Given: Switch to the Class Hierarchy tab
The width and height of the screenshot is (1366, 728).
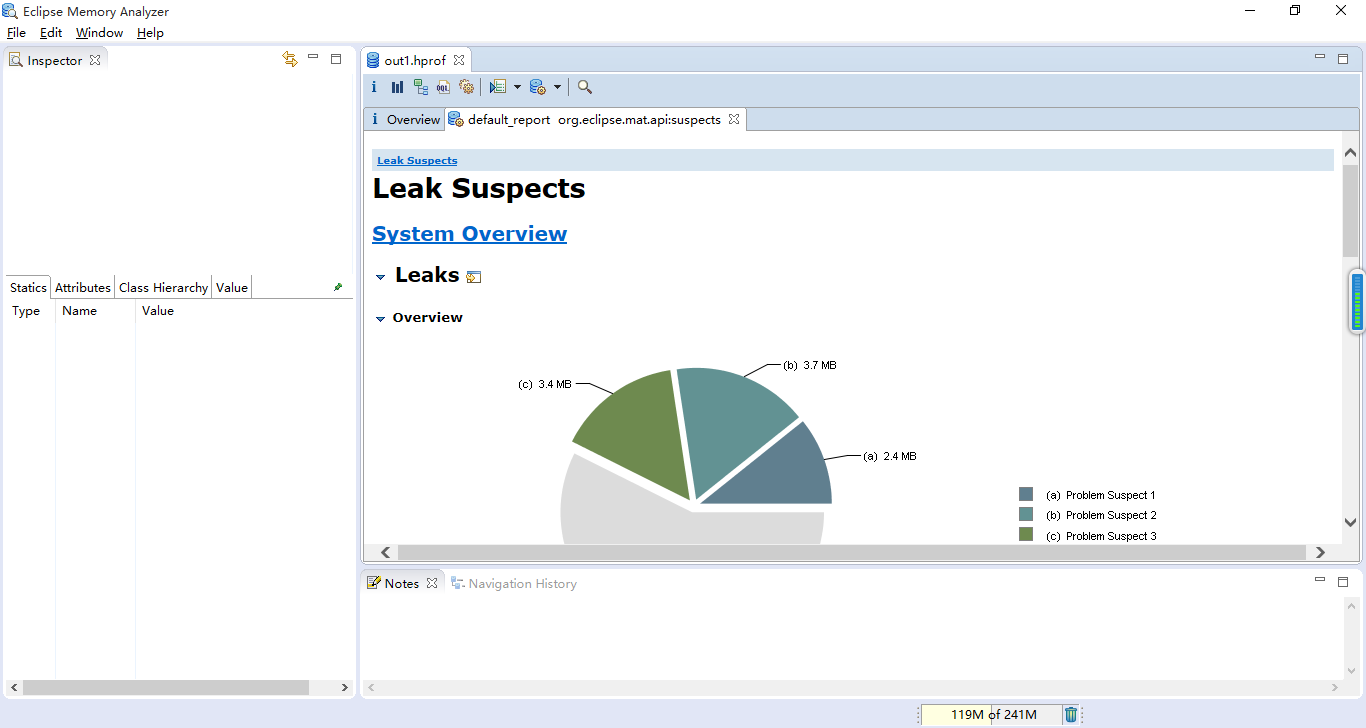Looking at the screenshot, I should [163, 287].
